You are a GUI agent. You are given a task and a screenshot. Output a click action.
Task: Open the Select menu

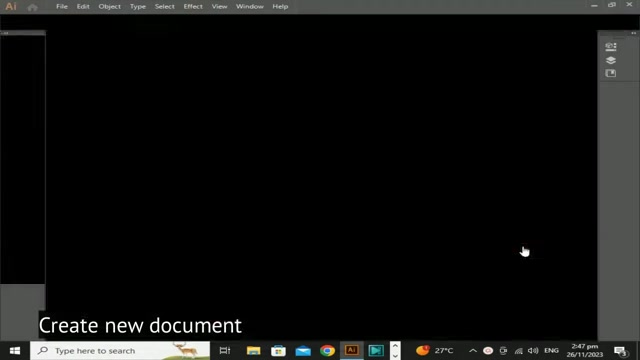coord(164,7)
